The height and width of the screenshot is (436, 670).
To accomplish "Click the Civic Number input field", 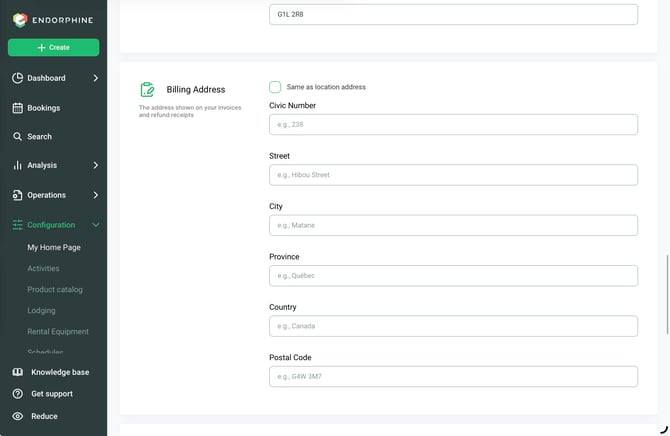I will click(x=453, y=124).
